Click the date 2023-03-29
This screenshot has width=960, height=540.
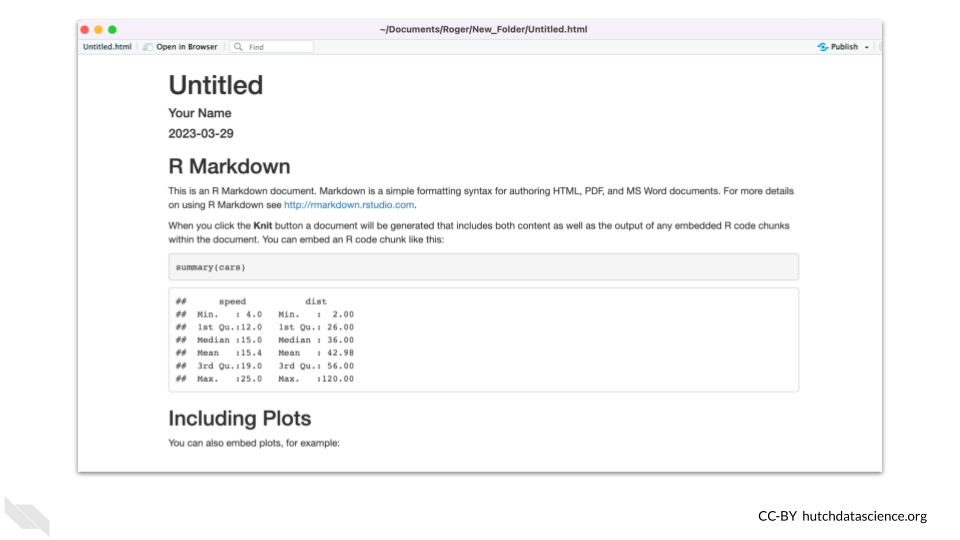(x=201, y=133)
